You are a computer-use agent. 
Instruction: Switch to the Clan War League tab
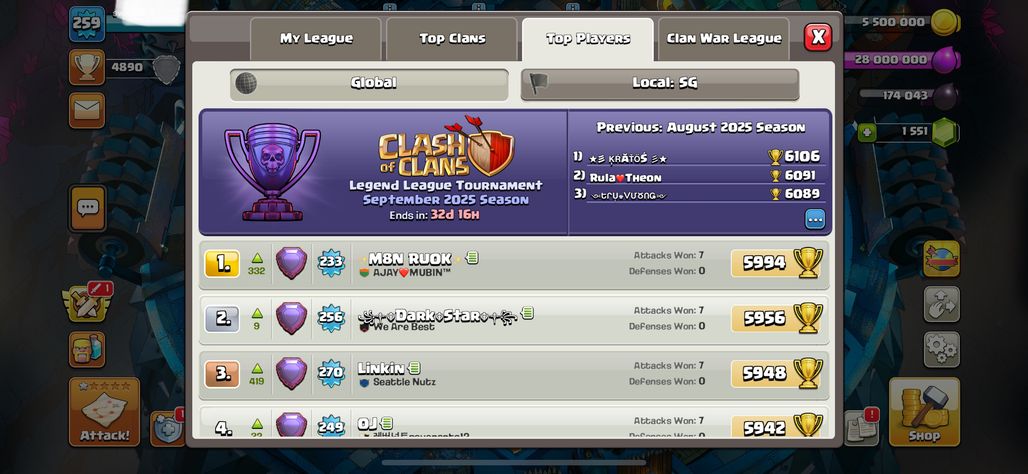pos(724,39)
